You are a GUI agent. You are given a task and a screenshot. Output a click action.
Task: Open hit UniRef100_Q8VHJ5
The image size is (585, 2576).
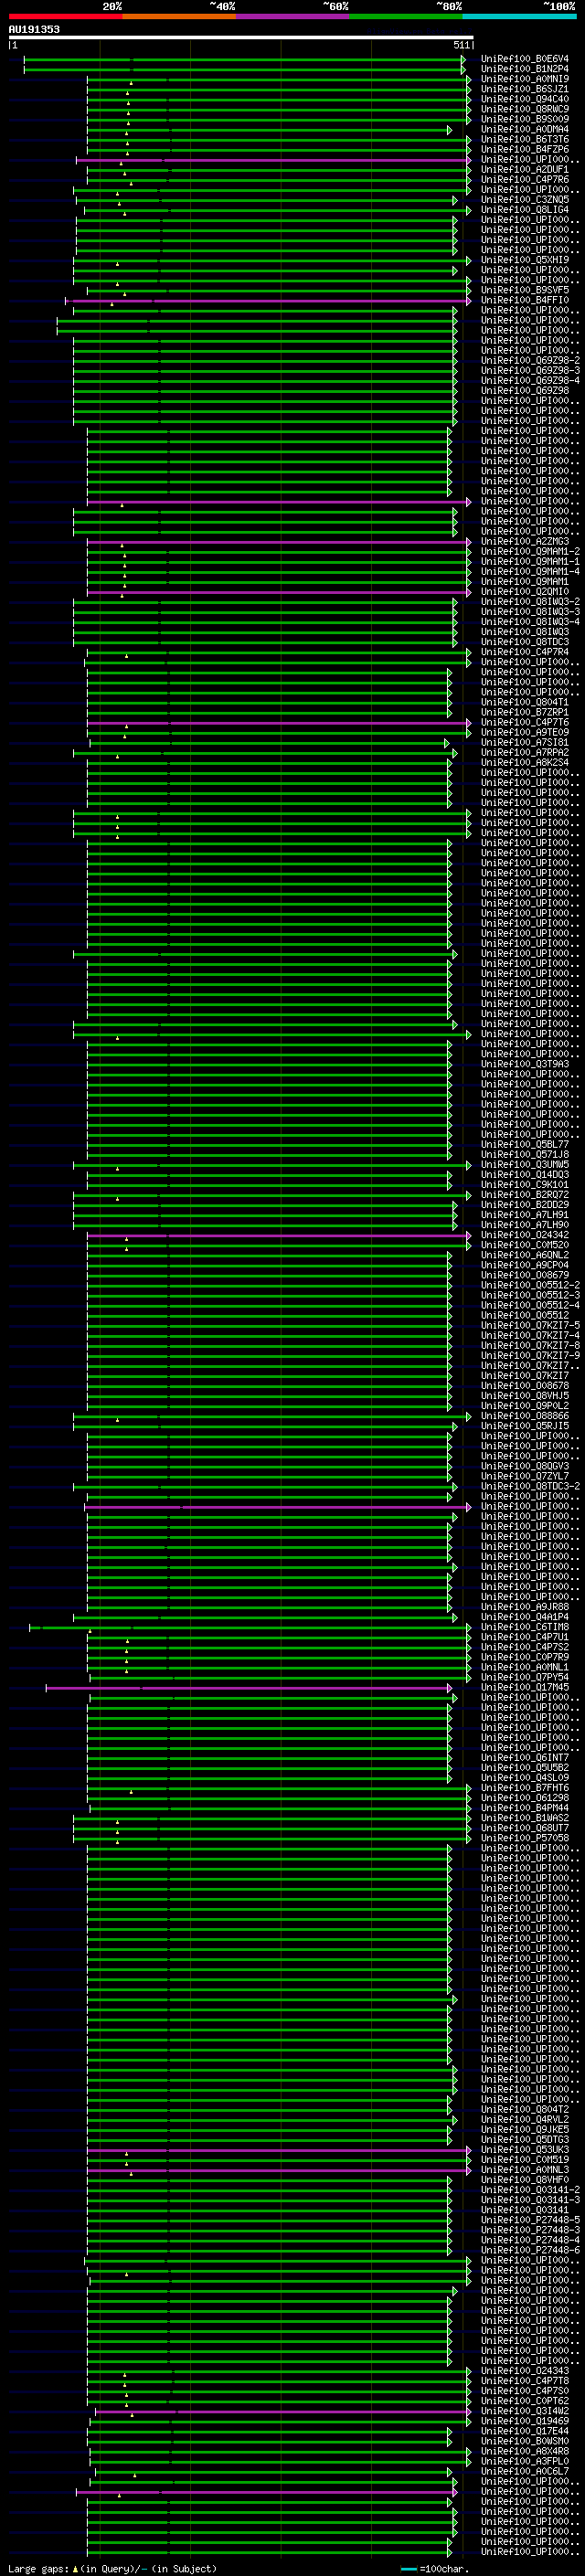pyautogui.click(x=525, y=1395)
